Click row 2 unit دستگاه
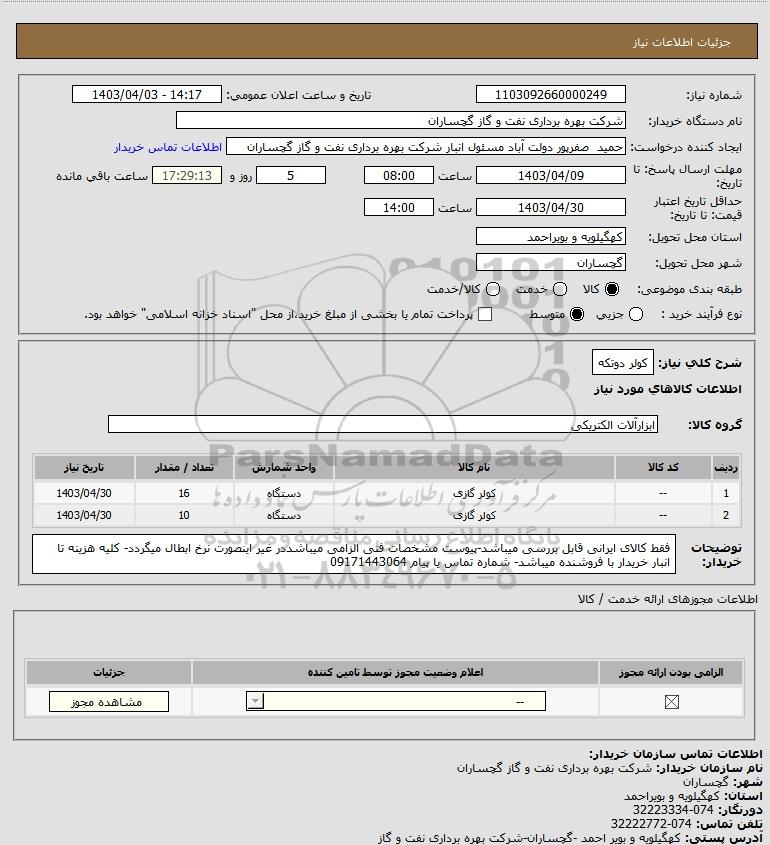The image size is (770, 845). click(283, 515)
